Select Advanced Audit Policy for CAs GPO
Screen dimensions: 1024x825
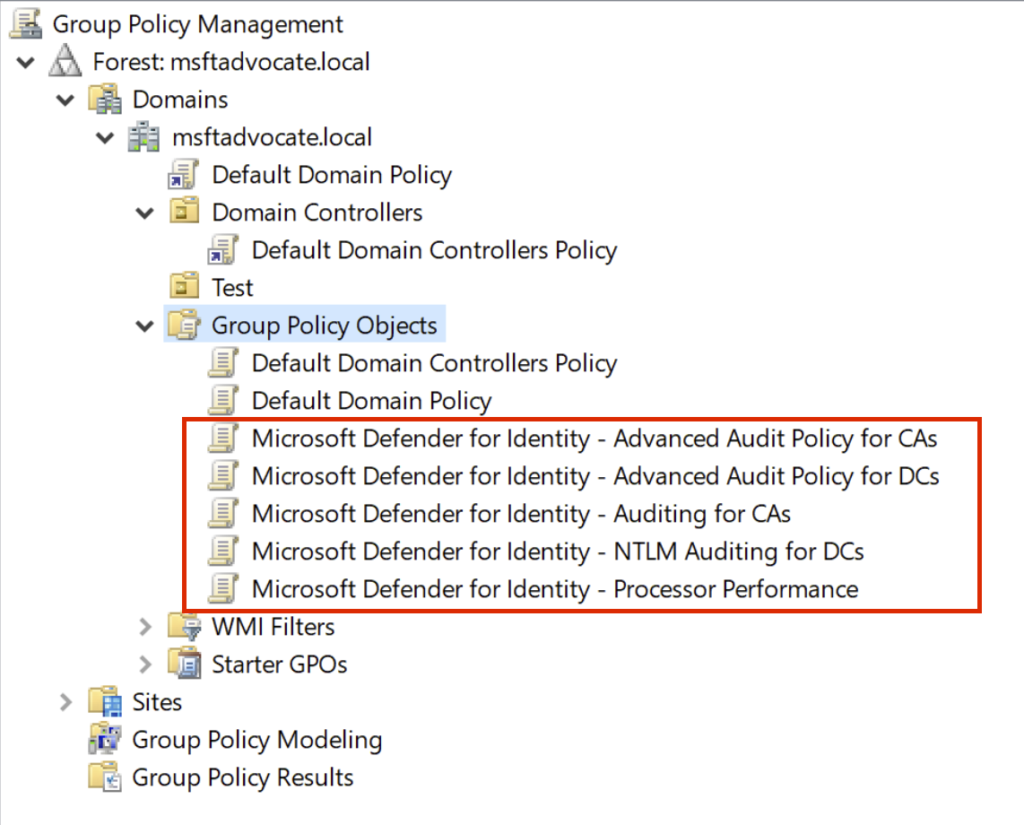point(594,438)
